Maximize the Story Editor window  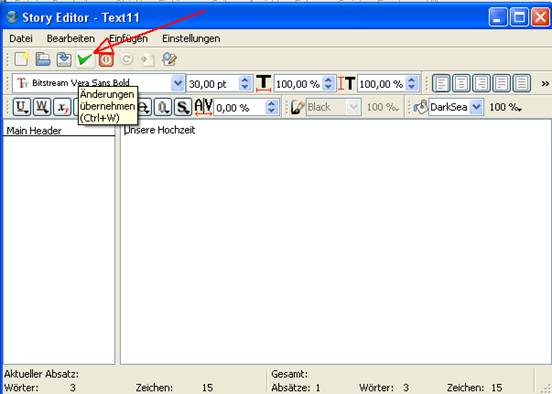[519, 17]
